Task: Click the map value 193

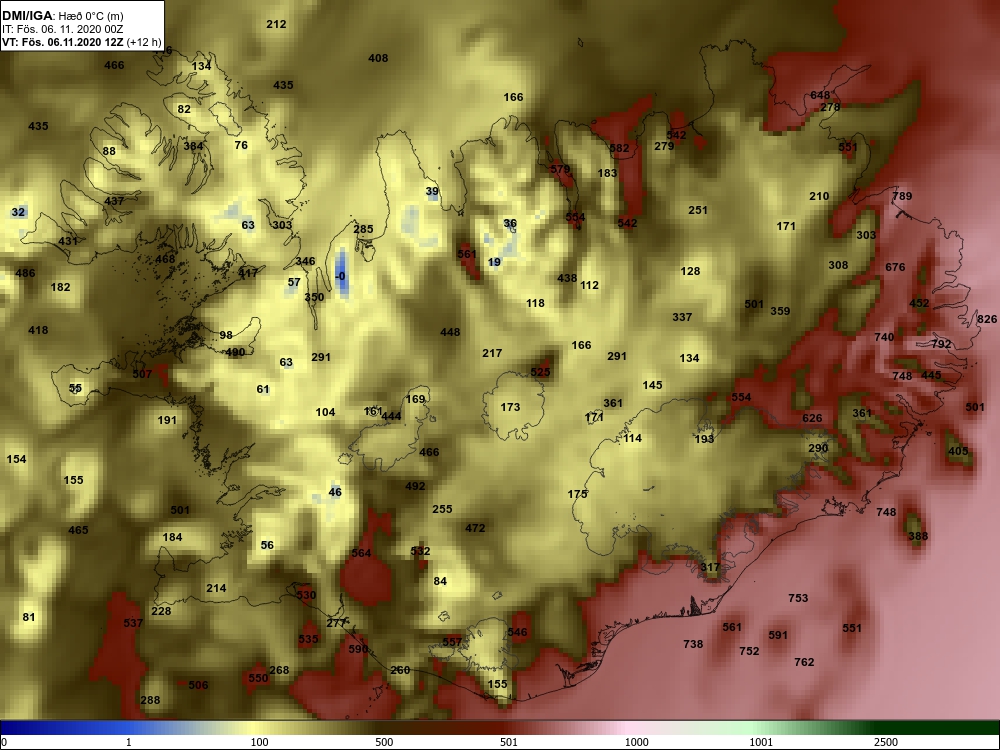Action: click(x=704, y=439)
